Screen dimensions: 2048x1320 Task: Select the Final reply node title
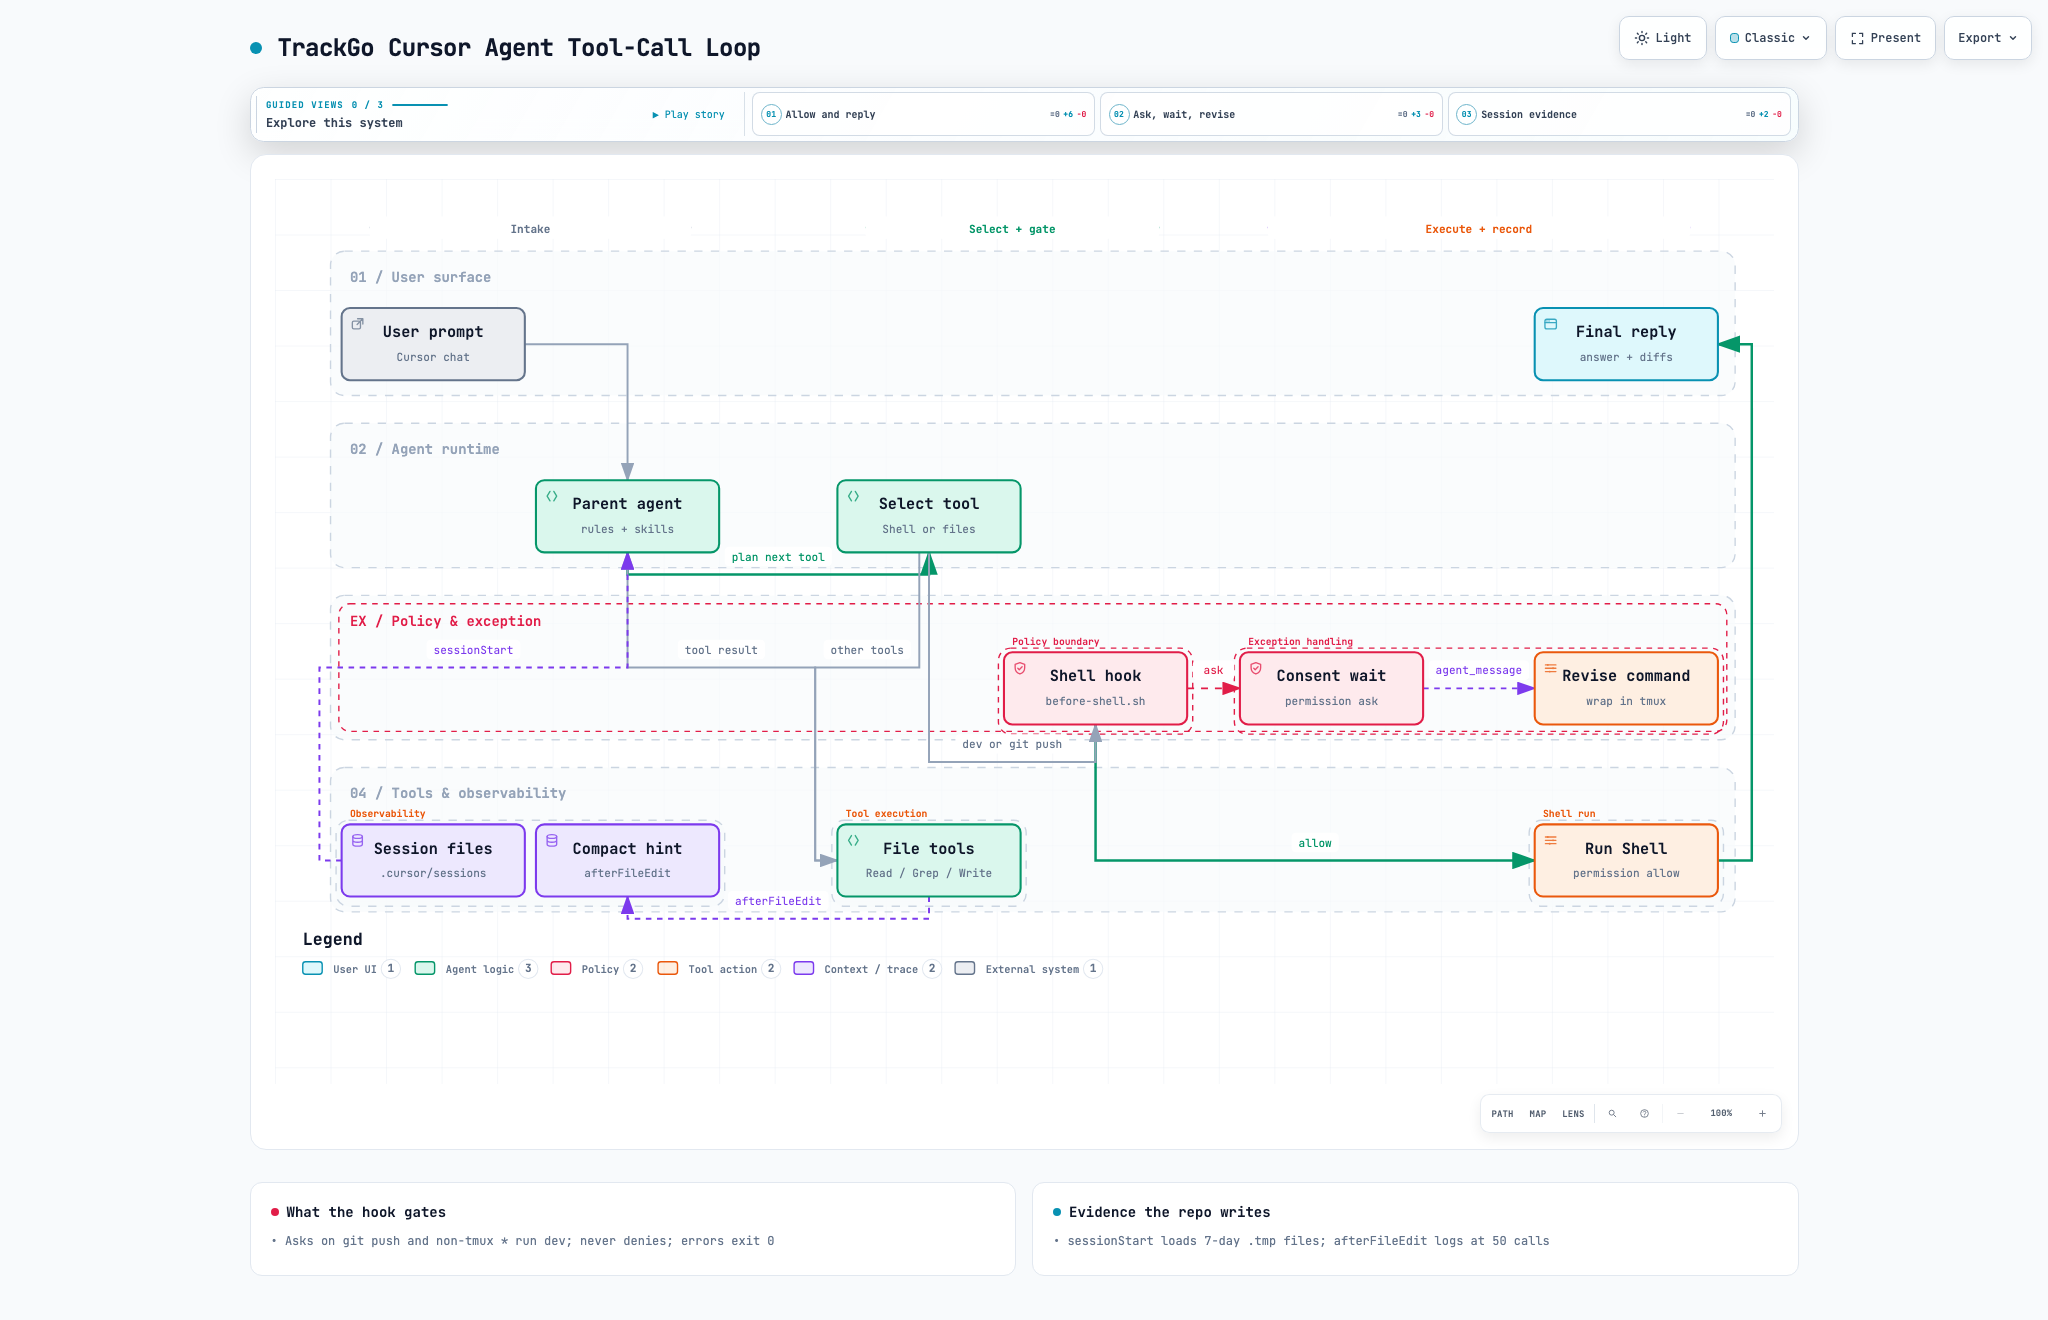point(1626,332)
